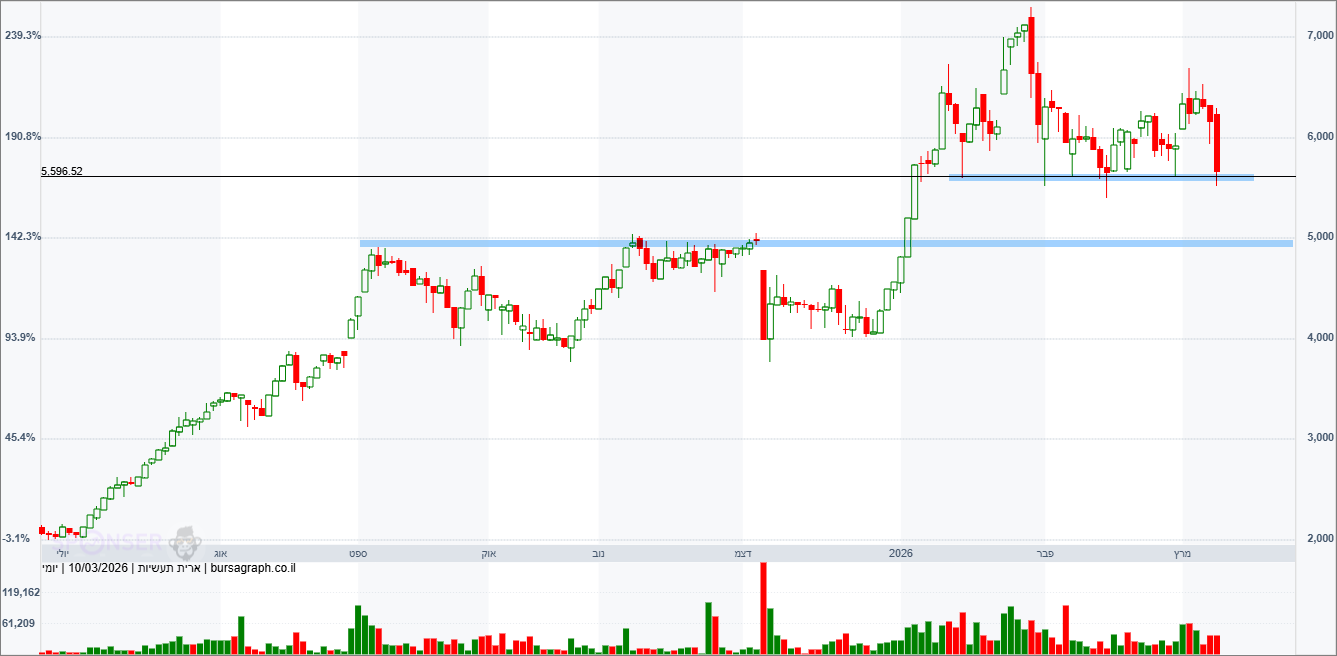The height and width of the screenshot is (656, 1337).
Task: Click the 190.8% label on the percent axis
Action: [x=23, y=136]
